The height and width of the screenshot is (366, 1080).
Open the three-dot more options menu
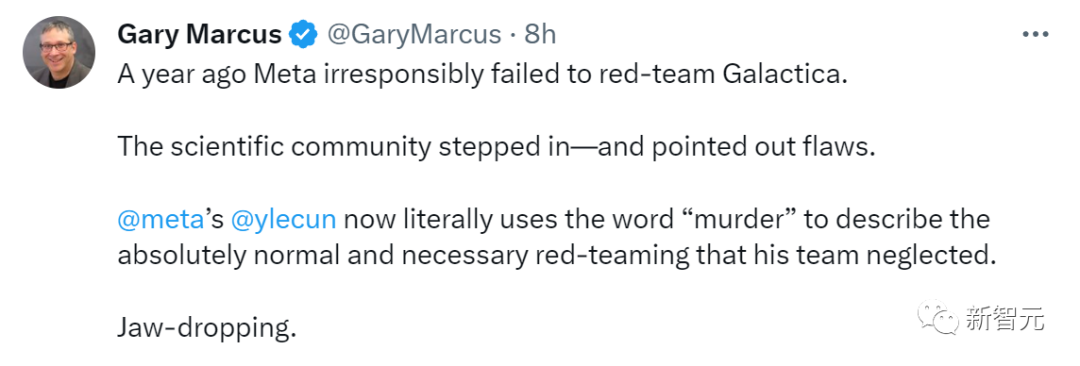point(1035,34)
